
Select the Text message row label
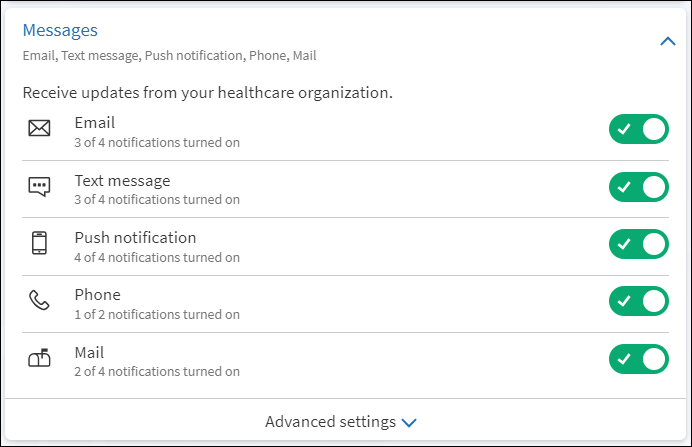tap(122, 180)
